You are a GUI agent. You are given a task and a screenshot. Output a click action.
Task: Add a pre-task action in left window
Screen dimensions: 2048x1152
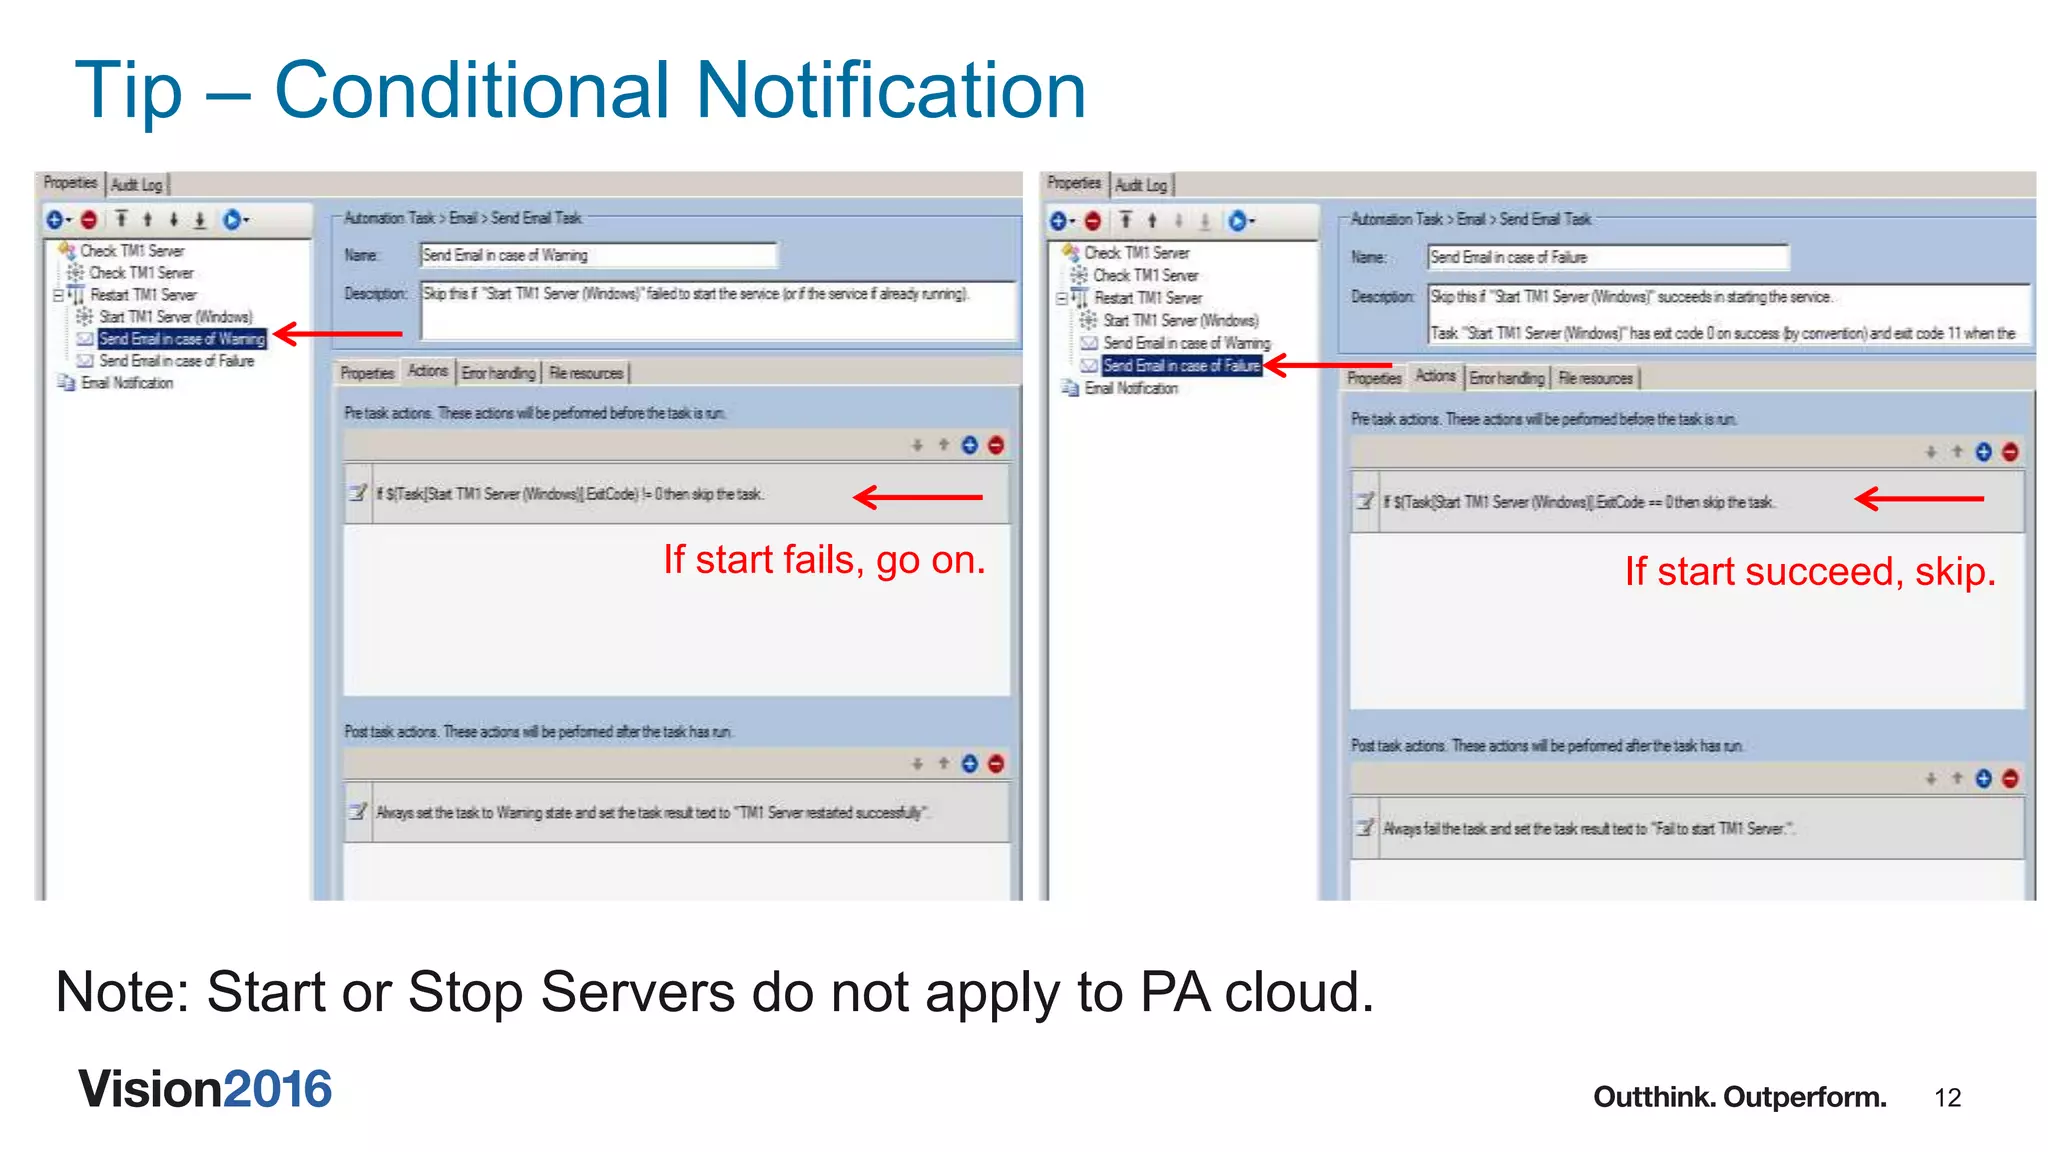pyautogui.click(x=969, y=445)
